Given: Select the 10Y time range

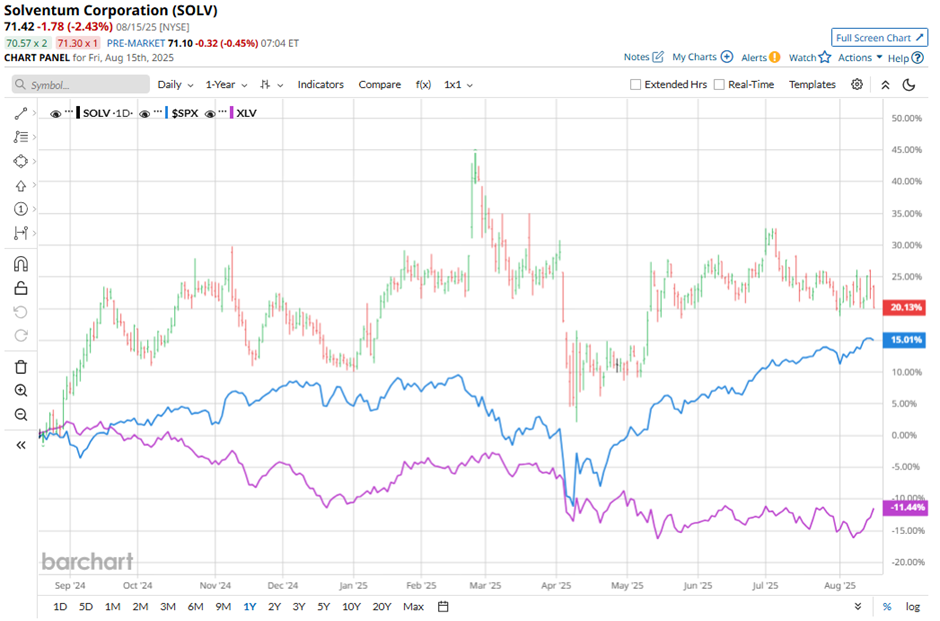Looking at the screenshot, I should (x=351, y=607).
